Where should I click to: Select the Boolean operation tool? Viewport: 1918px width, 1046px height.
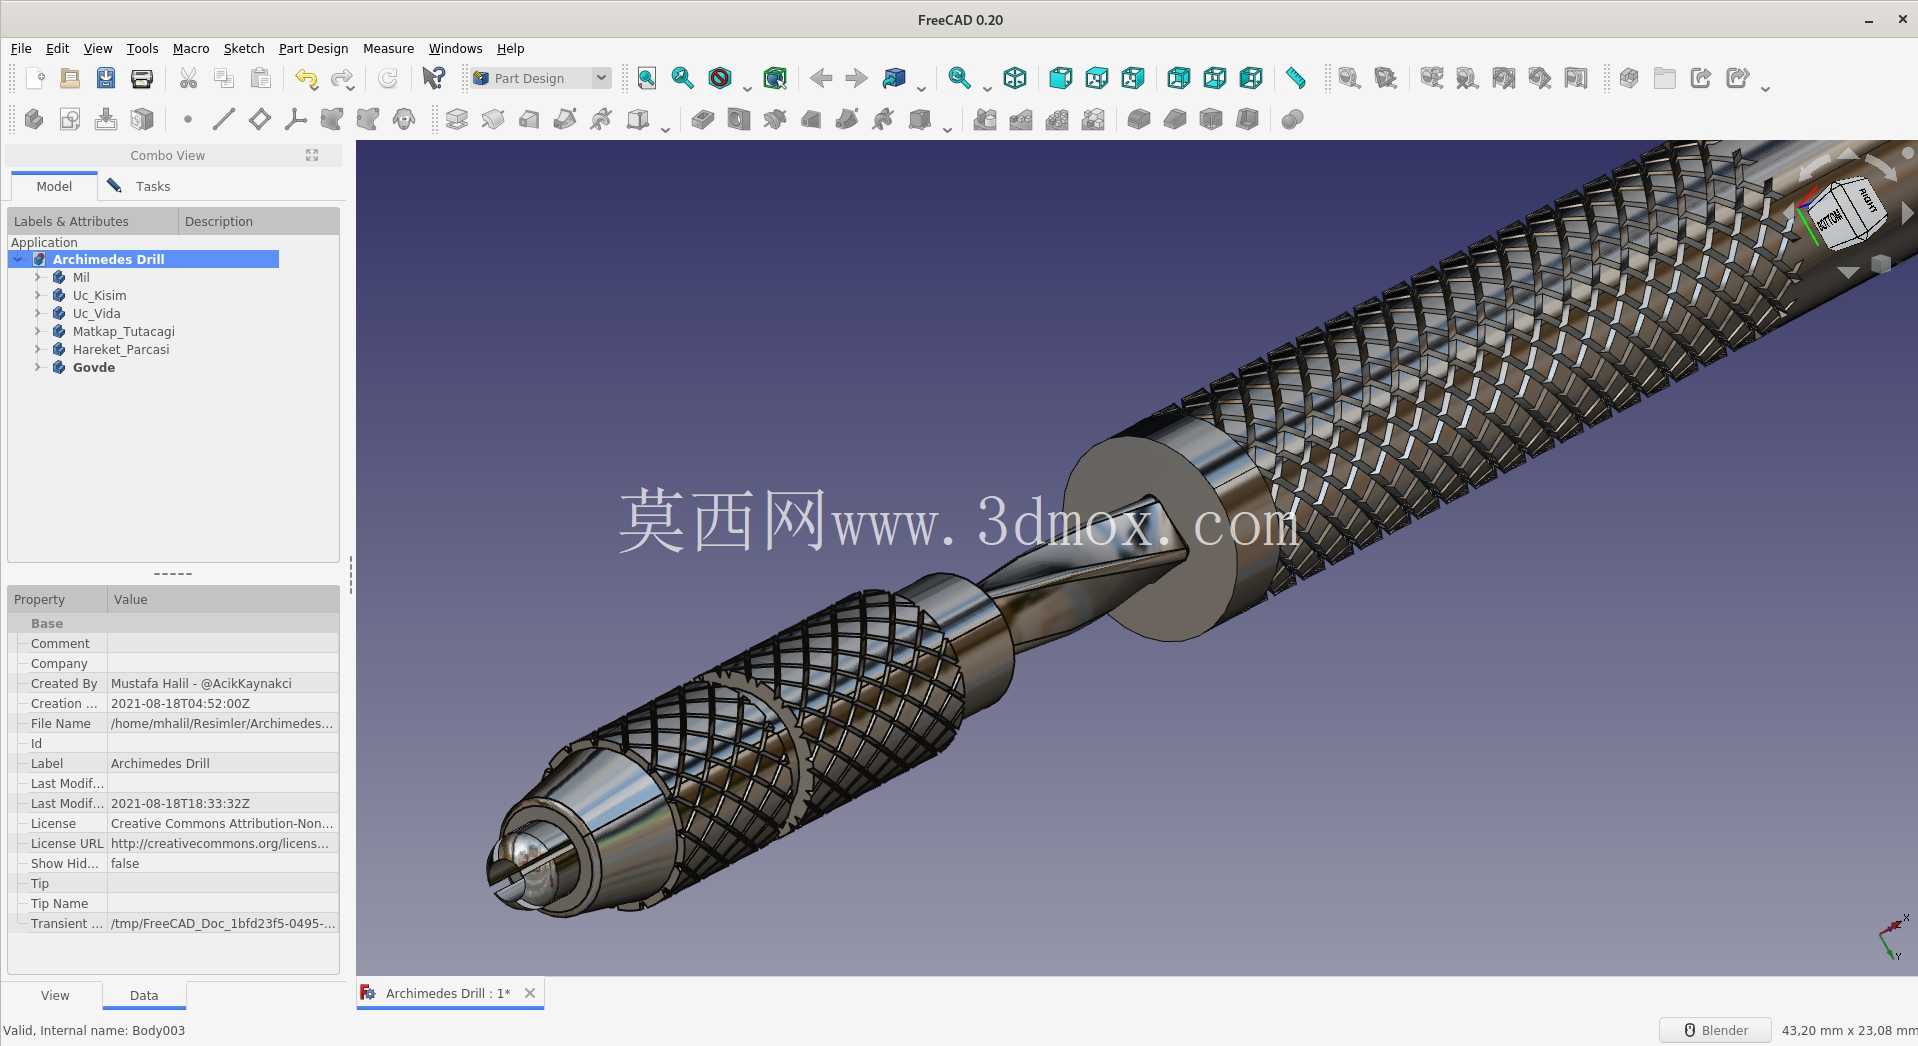point(1293,120)
